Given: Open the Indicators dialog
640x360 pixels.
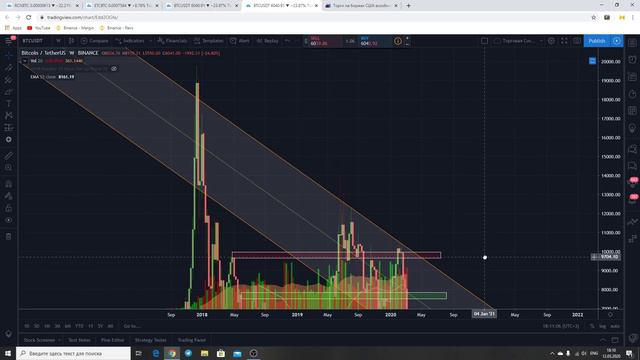Looking at the screenshot, I should coord(130,41).
